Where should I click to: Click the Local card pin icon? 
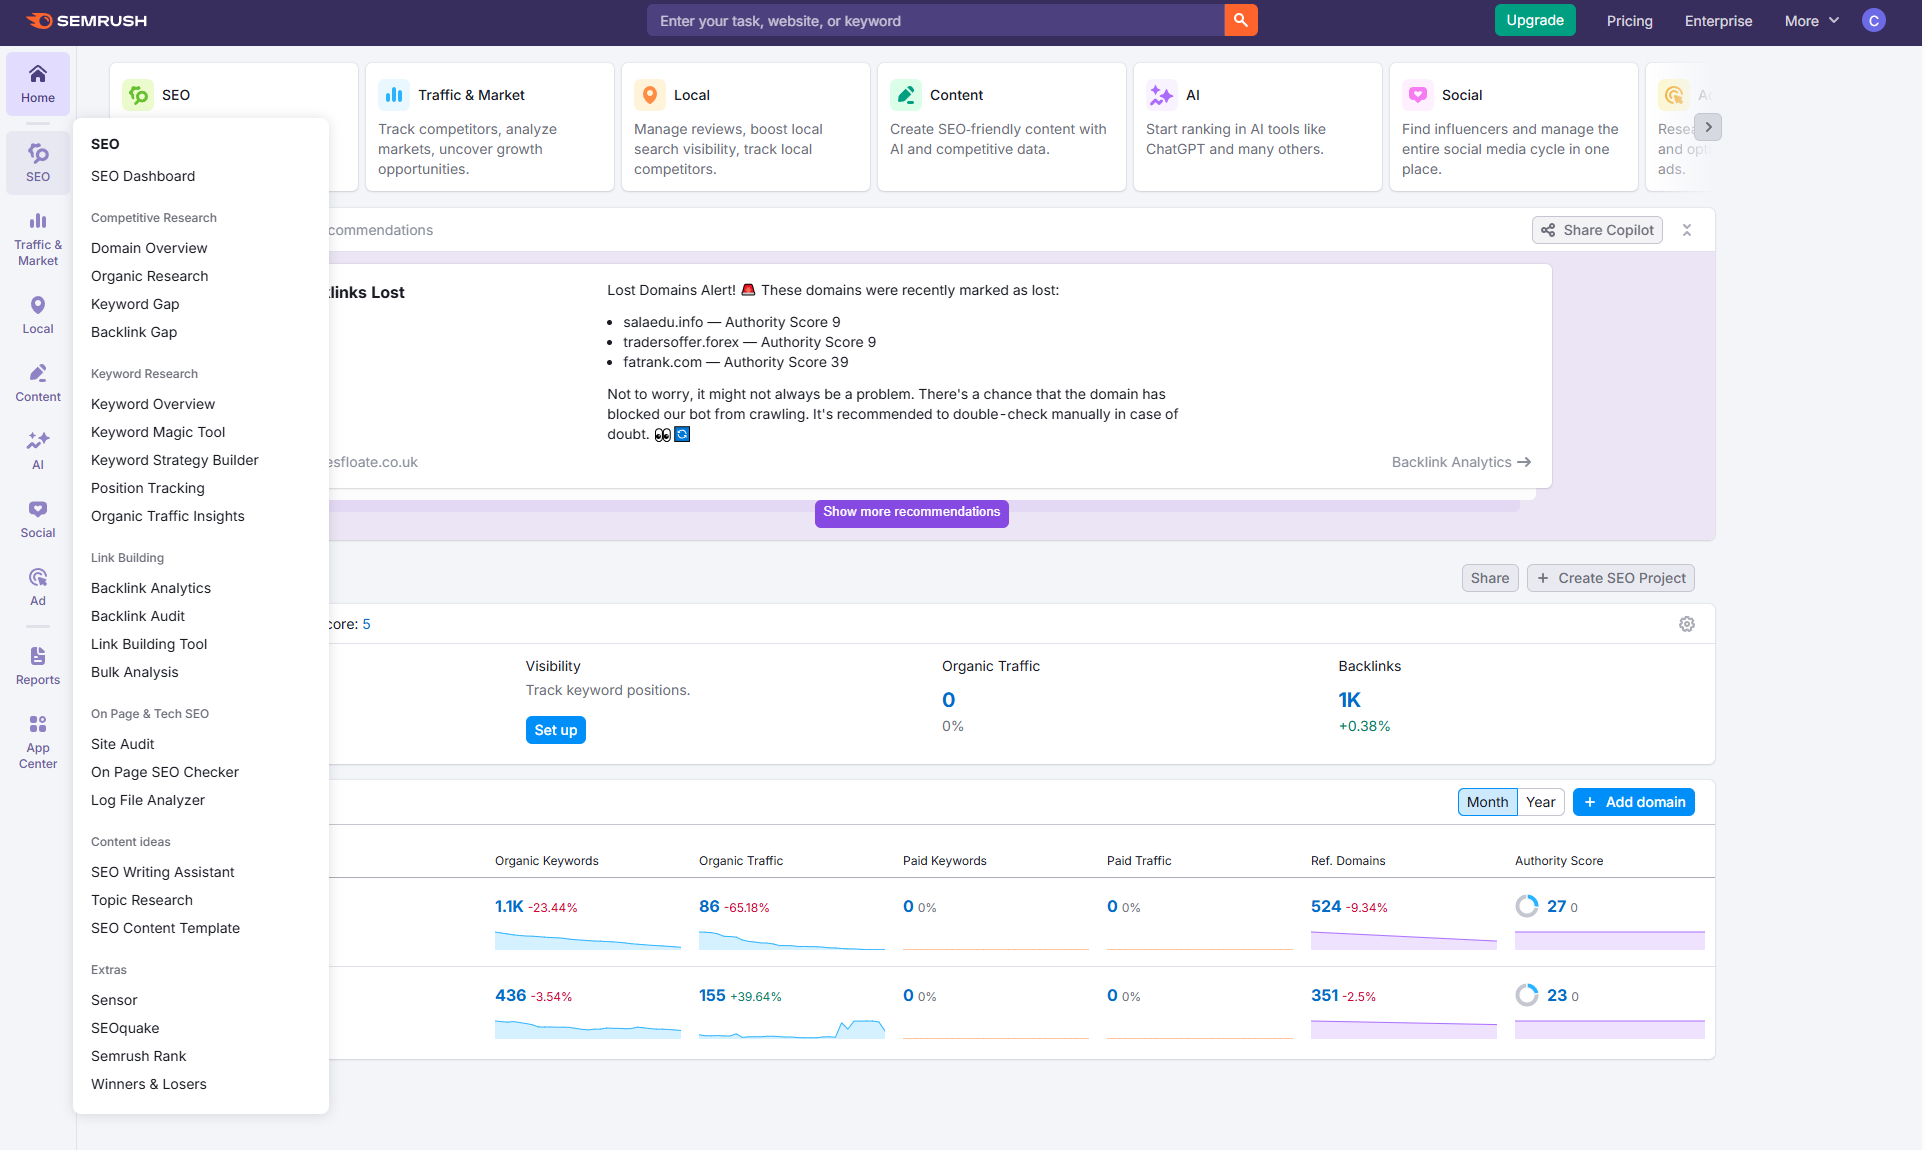(650, 95)
